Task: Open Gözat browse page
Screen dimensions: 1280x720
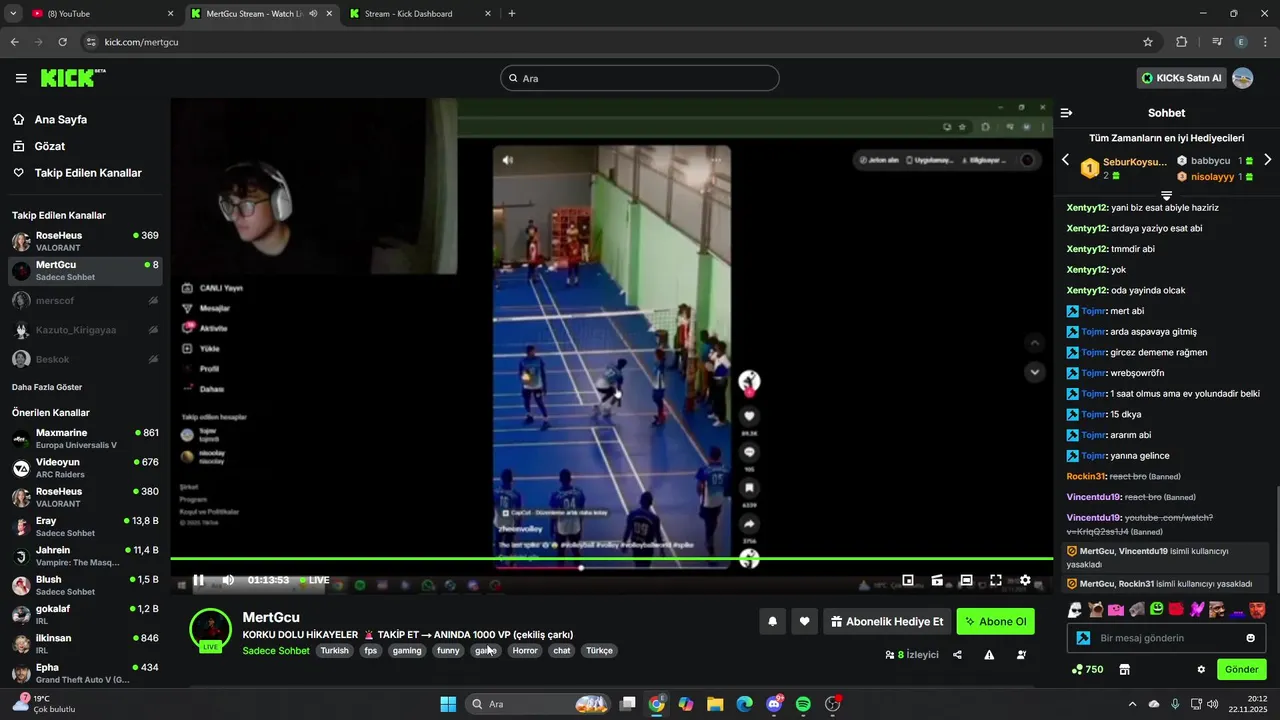Action: [x=50, y=146]
